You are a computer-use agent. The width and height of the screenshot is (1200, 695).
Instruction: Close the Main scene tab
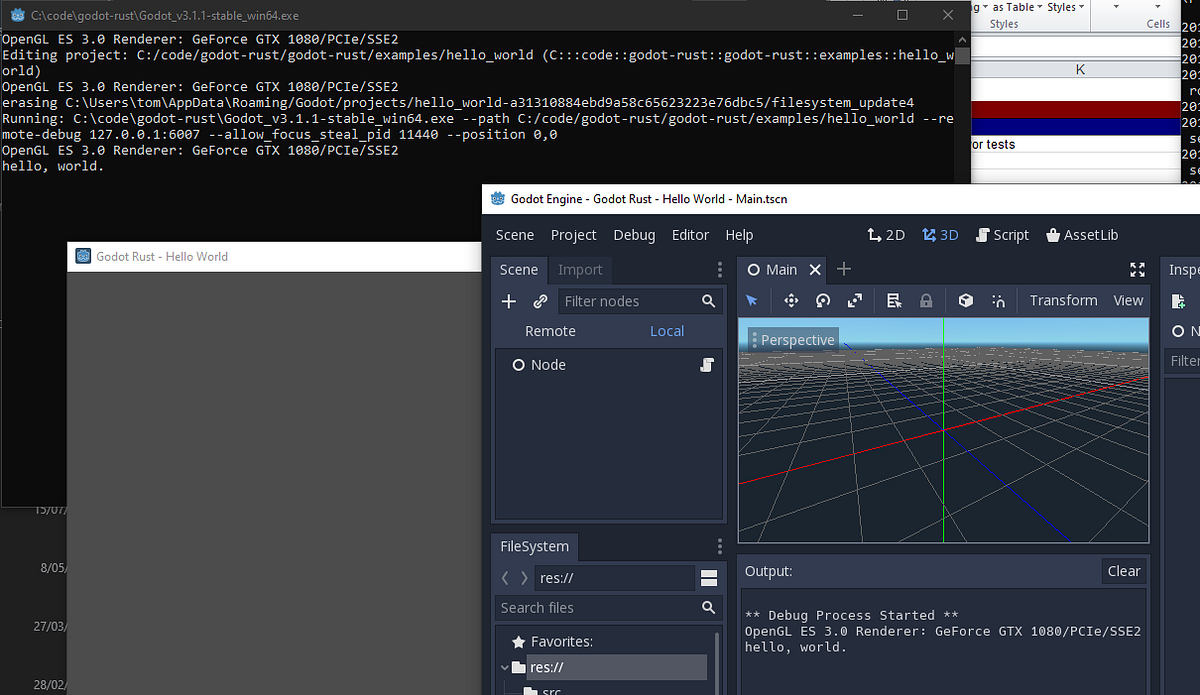pyautogui.click(x=815, y=269)
